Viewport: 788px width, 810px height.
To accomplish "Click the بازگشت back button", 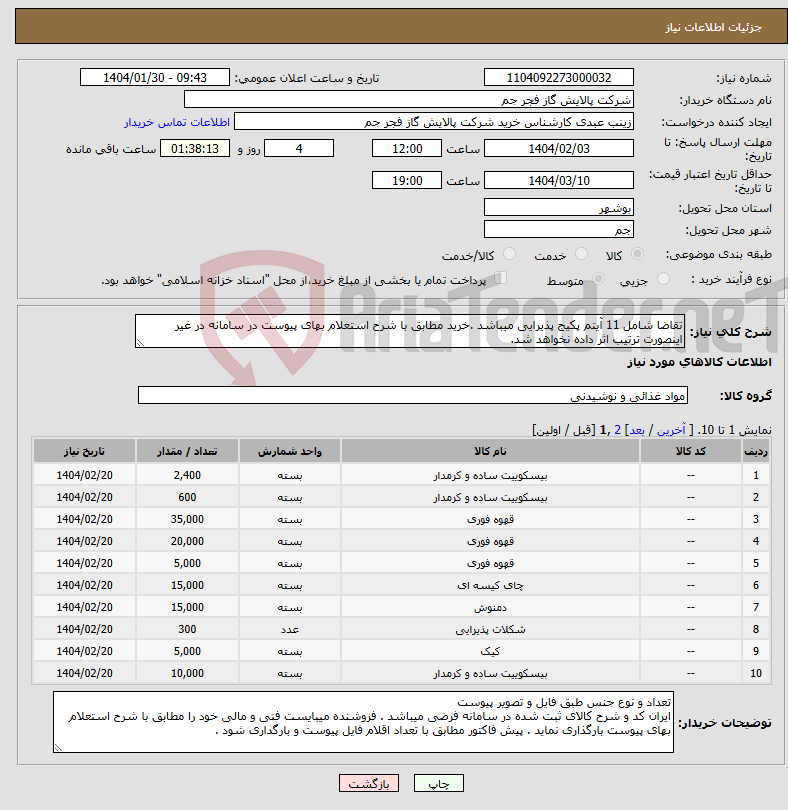I will pyautogui.click(x=369, y=783).
